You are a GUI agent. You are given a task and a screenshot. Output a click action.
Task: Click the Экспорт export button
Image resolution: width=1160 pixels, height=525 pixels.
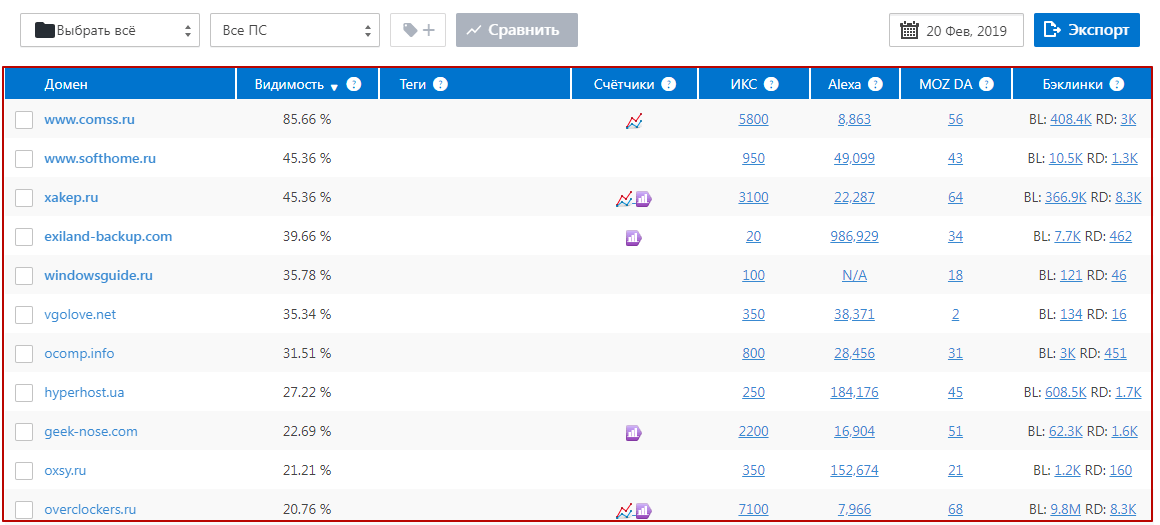1087,30
